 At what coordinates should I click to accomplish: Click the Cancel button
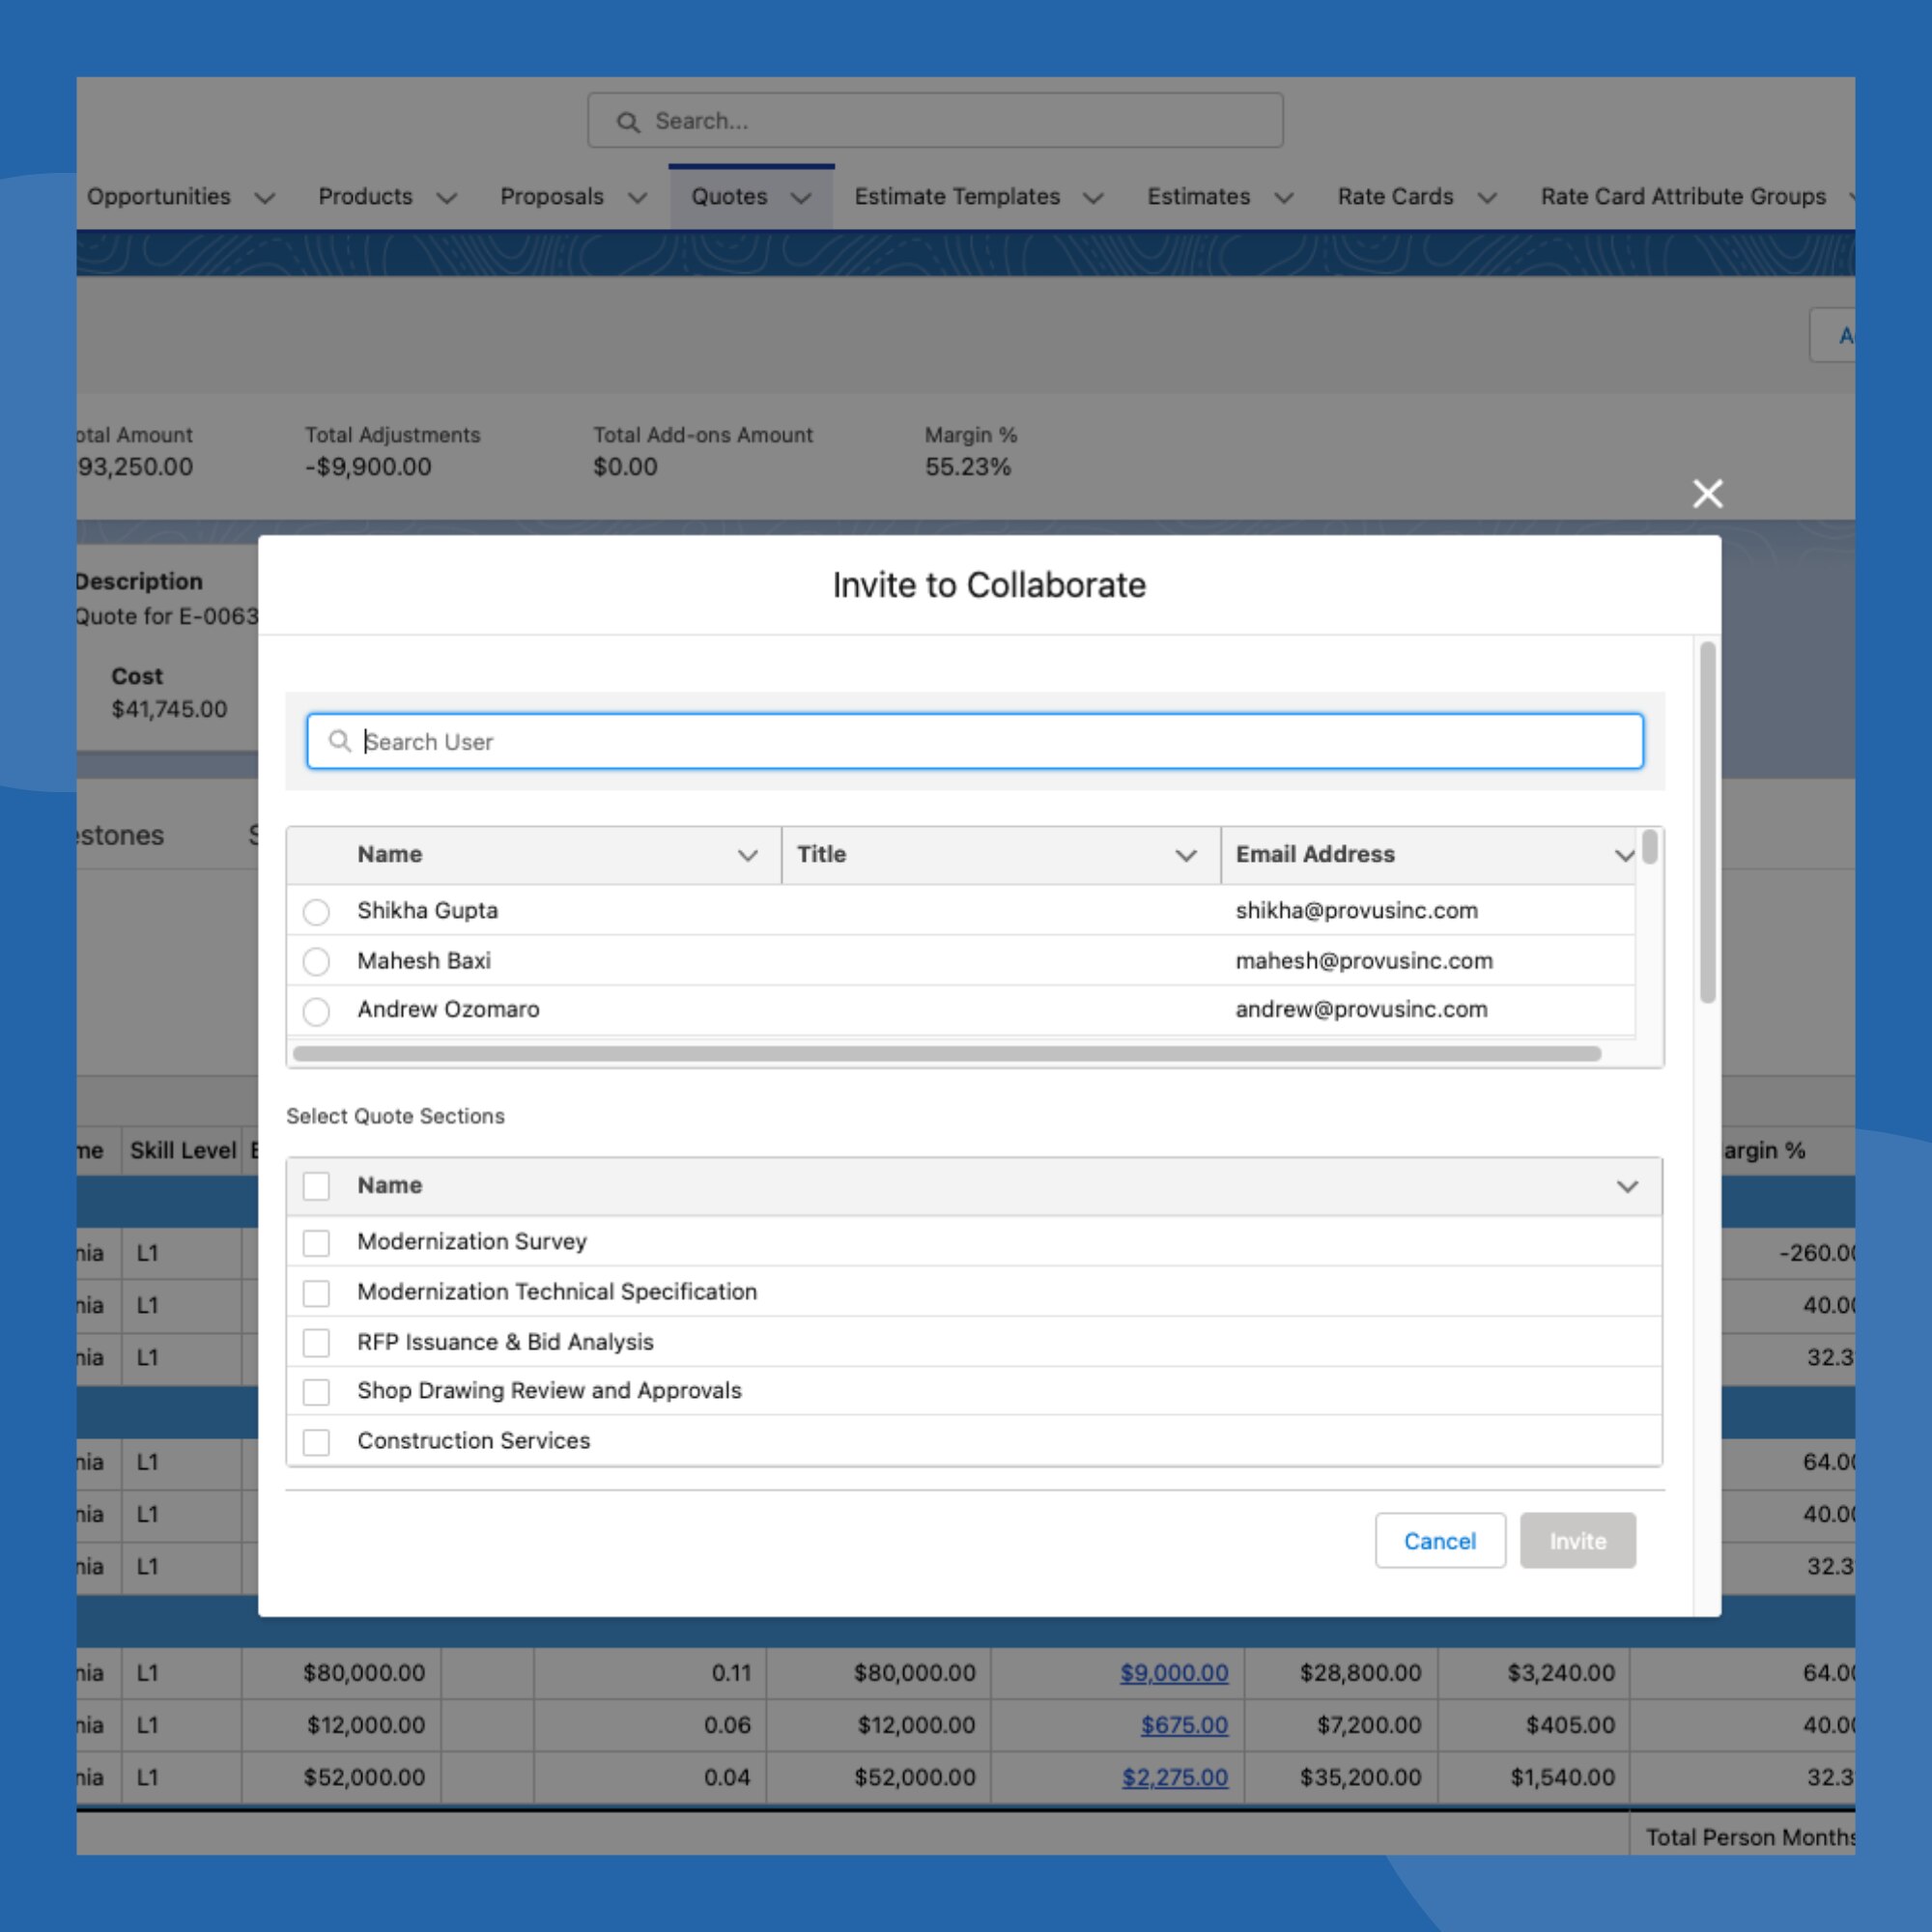pyautogui.click(x=1439, y=1541)
